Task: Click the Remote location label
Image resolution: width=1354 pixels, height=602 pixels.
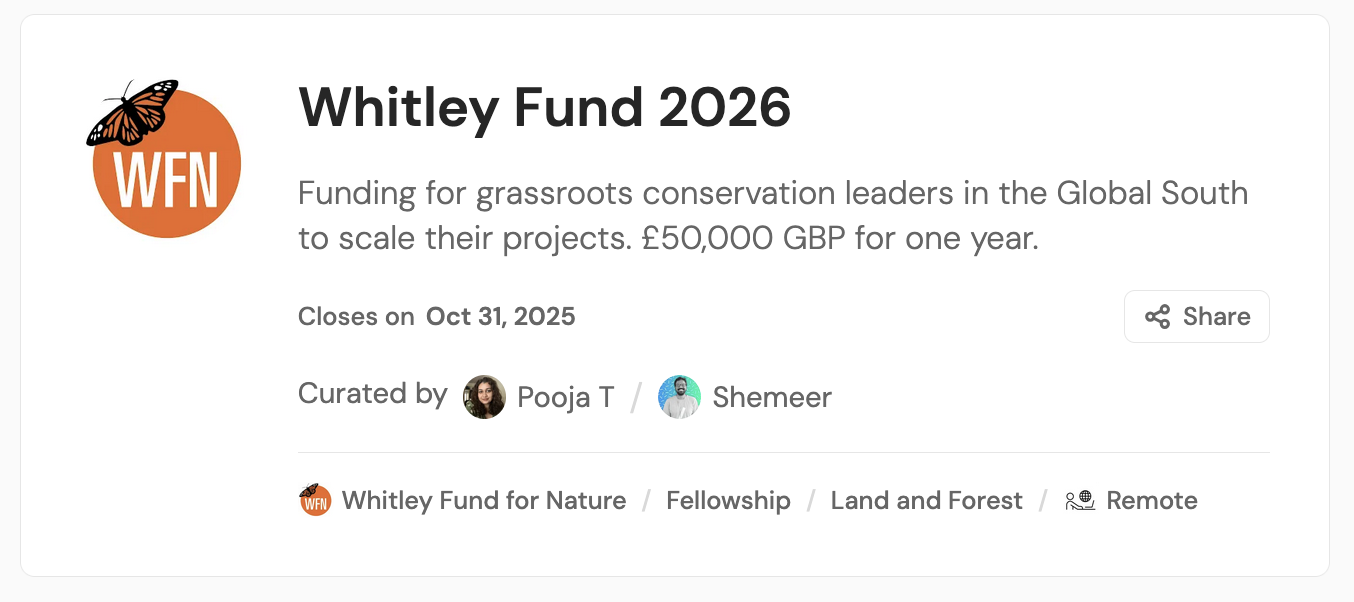Action: point(1151,500)
